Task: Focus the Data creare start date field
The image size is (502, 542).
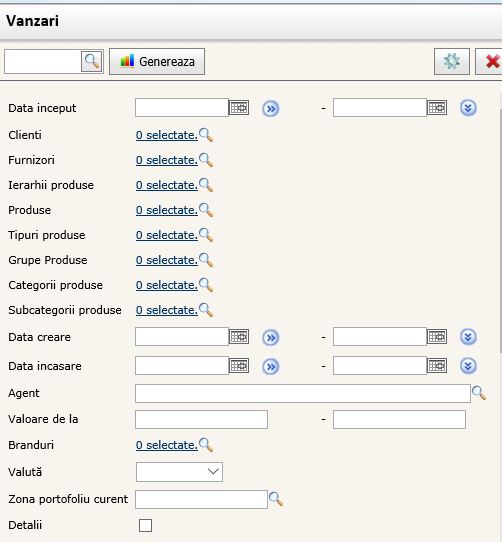Action: coord(182,337)
